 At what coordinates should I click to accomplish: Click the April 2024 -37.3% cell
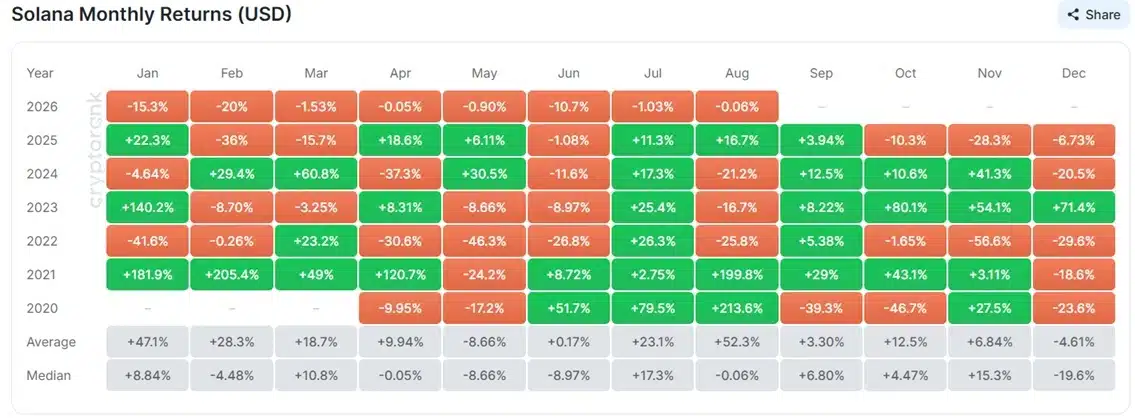point(400,174)
